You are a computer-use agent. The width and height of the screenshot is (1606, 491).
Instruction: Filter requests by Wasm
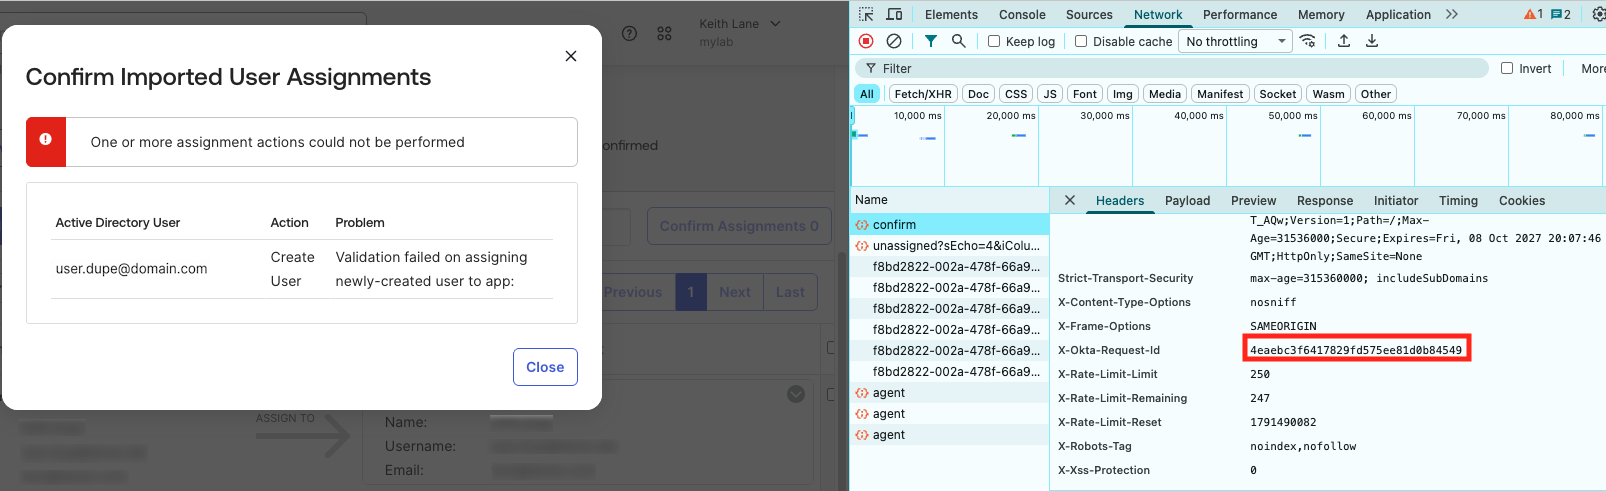point(1328,94)
